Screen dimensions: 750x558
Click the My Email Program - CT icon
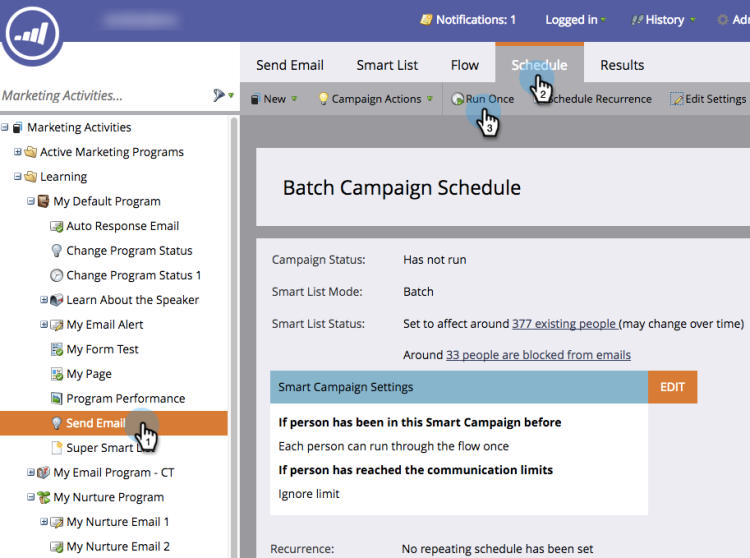tap(44, 472)
